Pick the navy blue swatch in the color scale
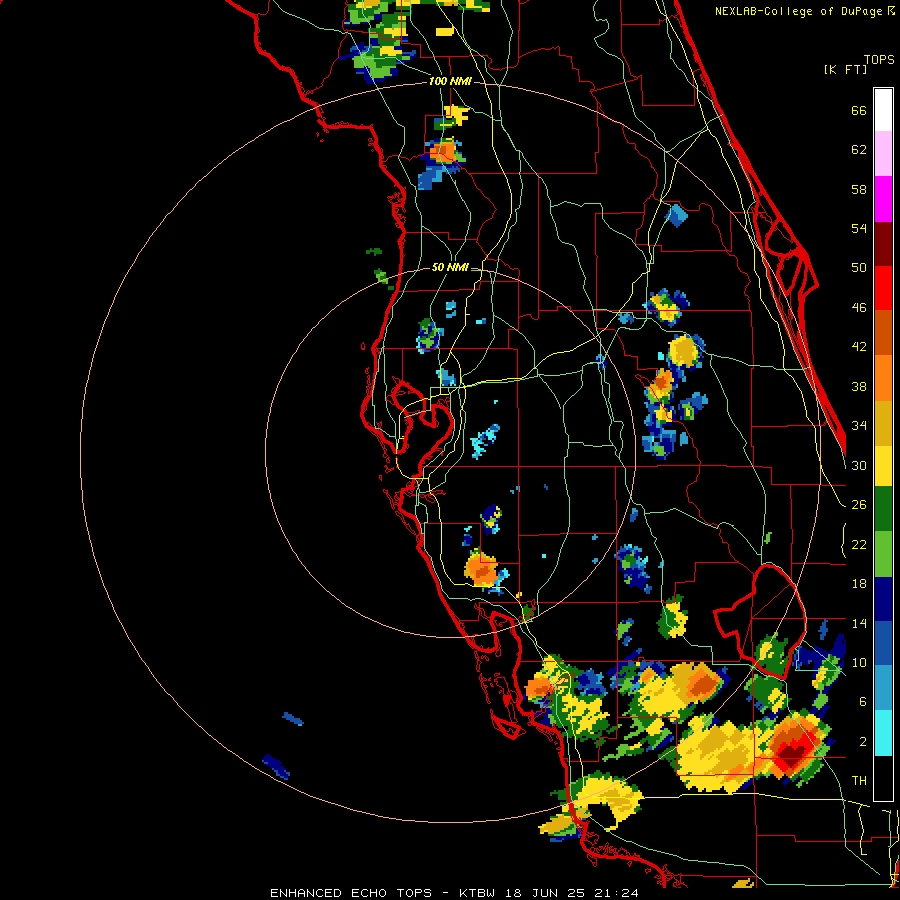Image resolution: width=900 pixels, height=900 pixels. 883,599
